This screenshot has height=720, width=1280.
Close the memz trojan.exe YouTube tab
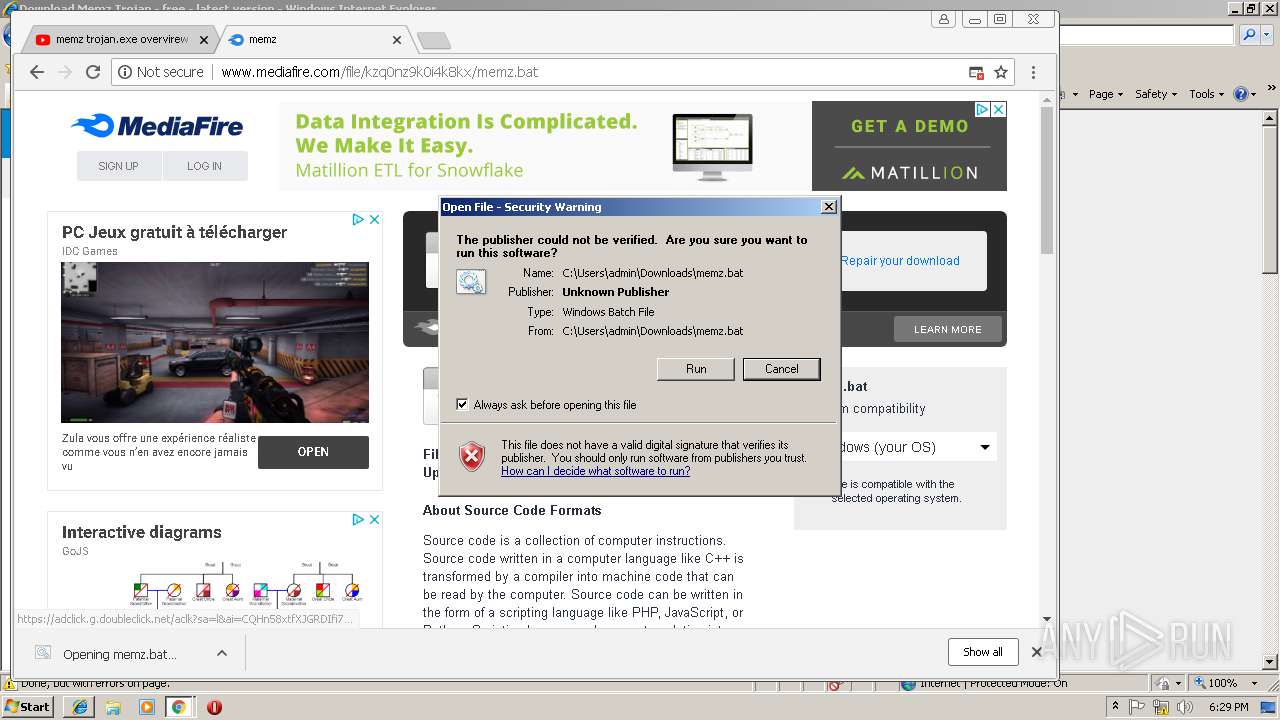tap(204, 40)
